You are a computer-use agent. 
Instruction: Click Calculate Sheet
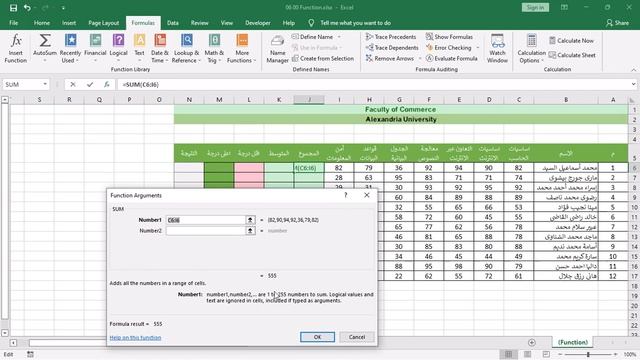[x=572, y=55]
